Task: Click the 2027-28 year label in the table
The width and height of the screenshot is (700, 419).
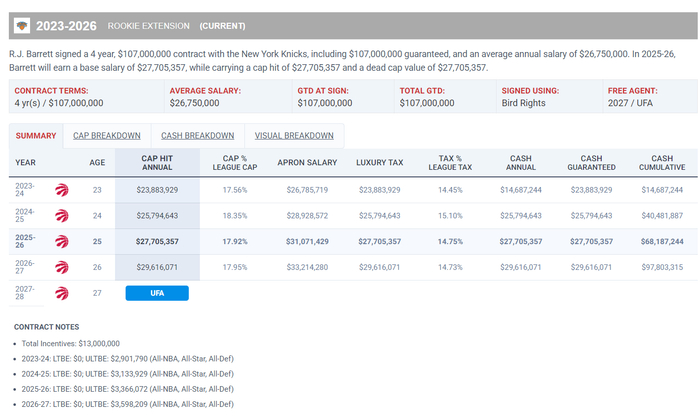Action: [25, 293]
